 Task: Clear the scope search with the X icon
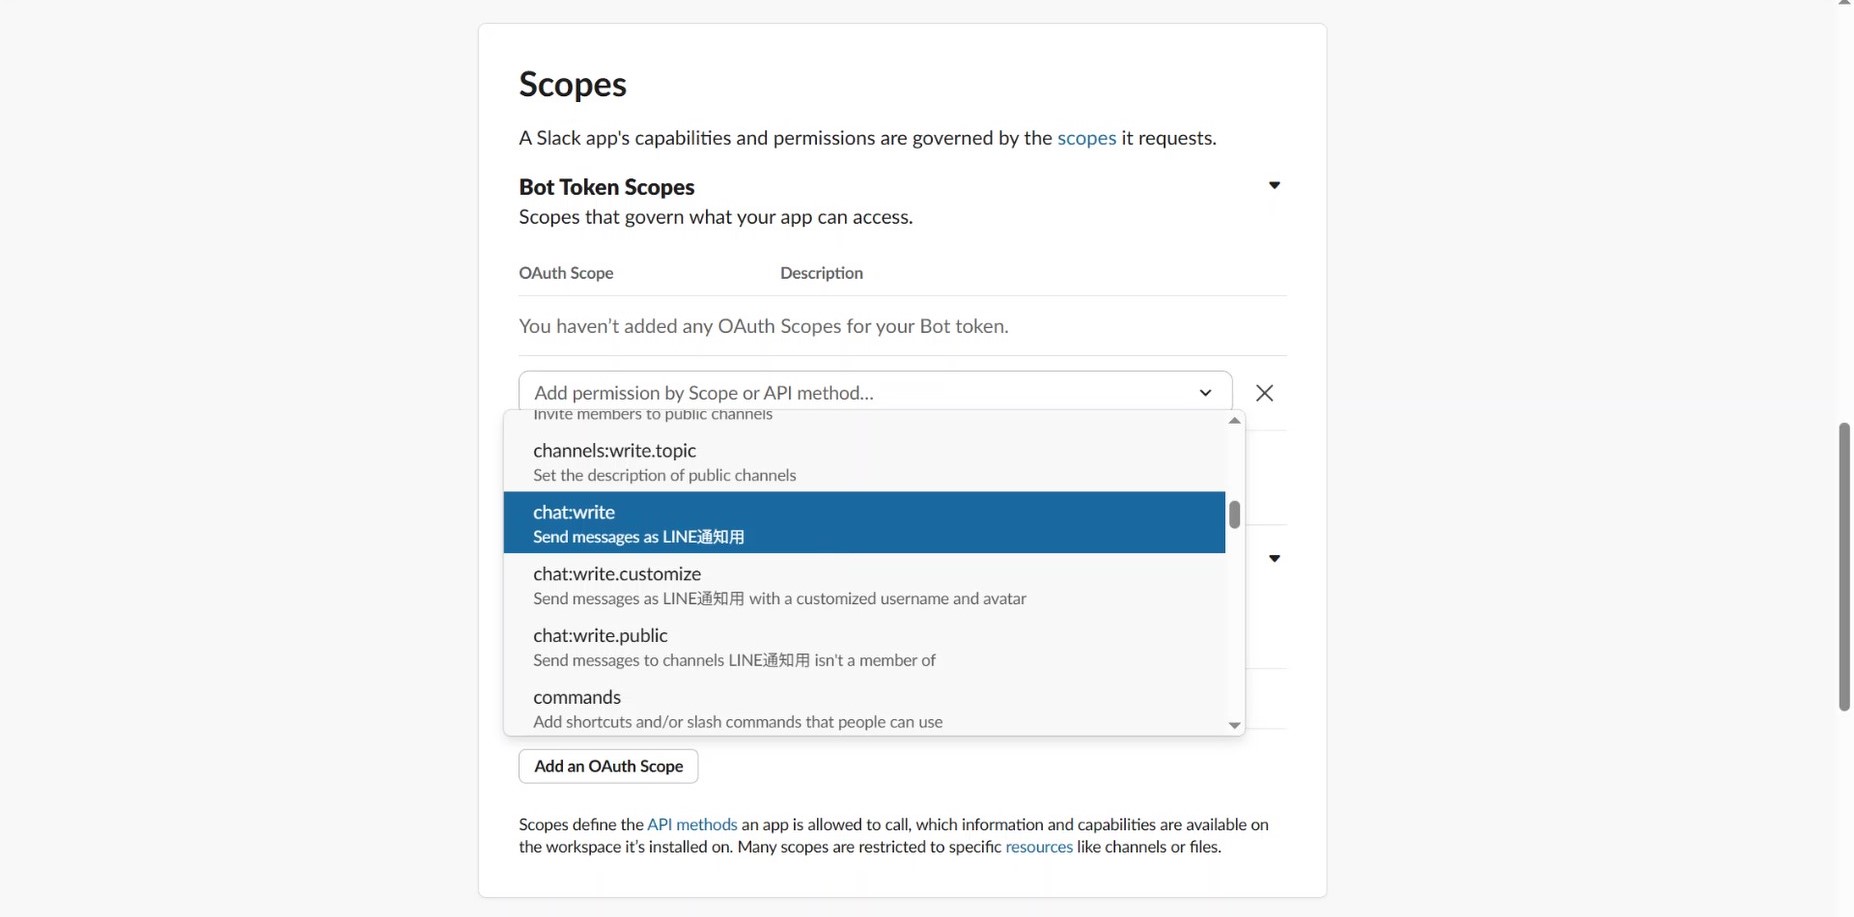point(1264,393)
